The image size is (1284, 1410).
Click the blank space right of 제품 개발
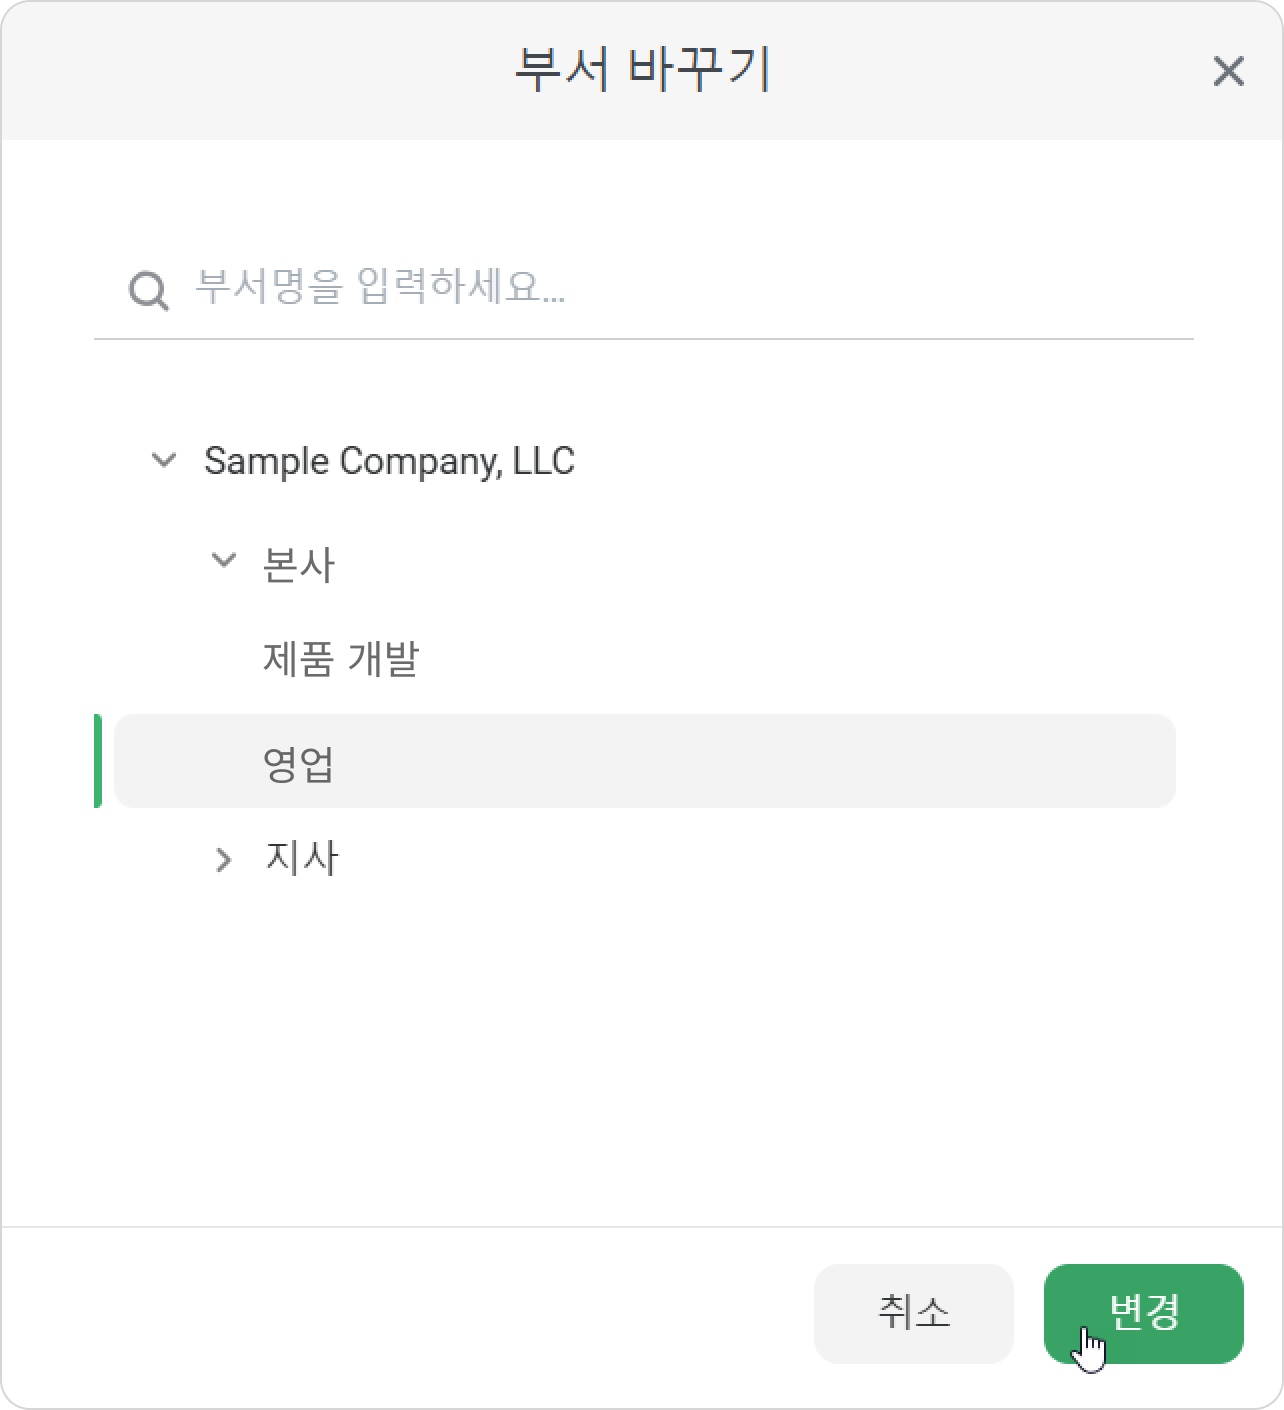(x=800, y=659)
